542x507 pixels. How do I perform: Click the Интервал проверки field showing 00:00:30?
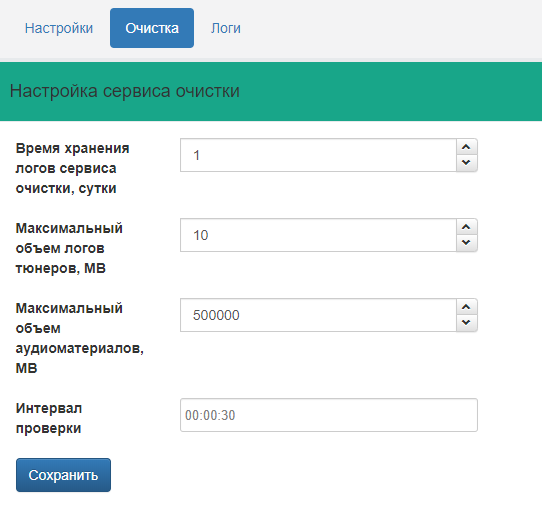[329, 415]
